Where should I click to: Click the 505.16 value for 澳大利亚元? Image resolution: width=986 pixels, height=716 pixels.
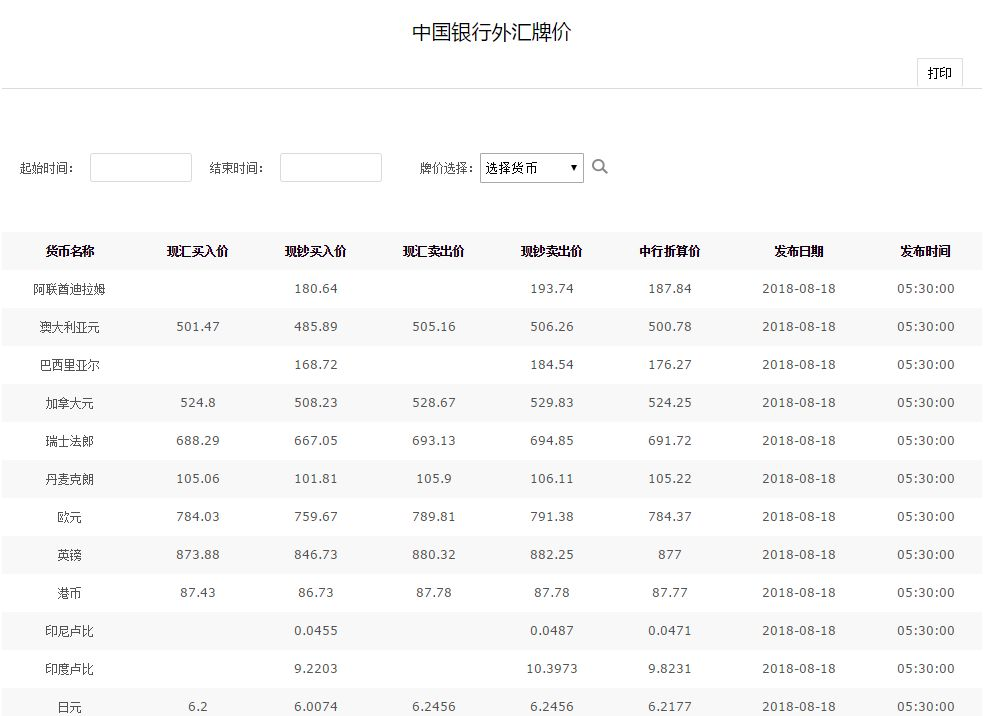pos(434,327)
